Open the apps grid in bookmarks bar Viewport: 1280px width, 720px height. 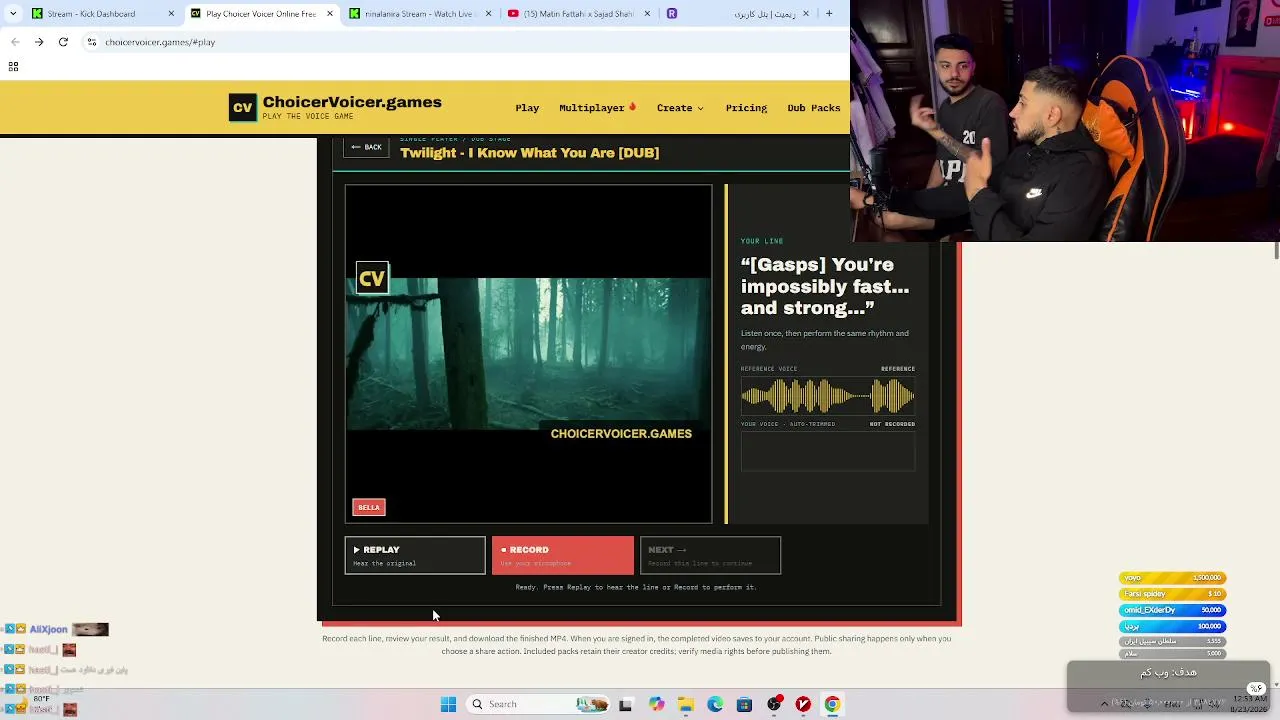[x=13, y=66]
